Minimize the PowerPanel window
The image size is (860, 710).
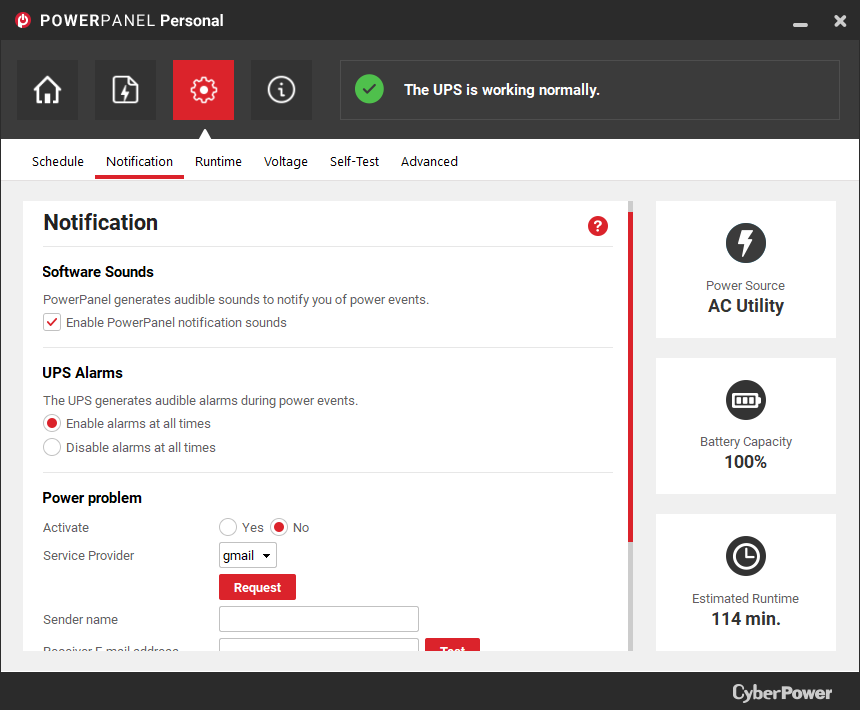(800, 24)
